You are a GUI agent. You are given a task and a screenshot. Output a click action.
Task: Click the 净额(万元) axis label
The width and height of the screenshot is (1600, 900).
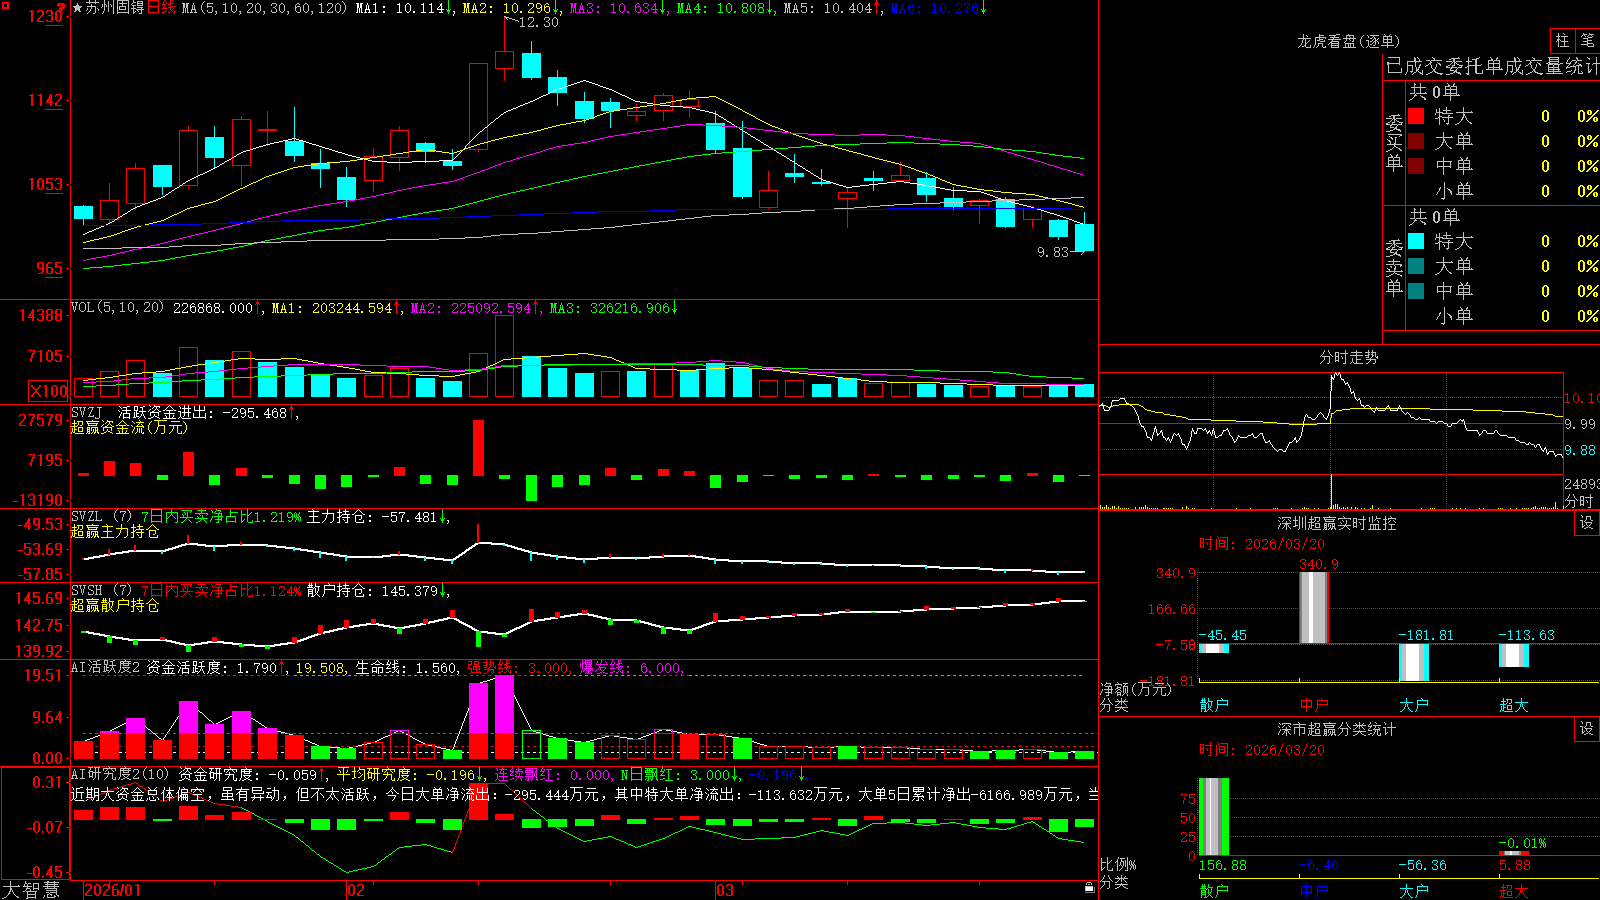[1136, 688]
